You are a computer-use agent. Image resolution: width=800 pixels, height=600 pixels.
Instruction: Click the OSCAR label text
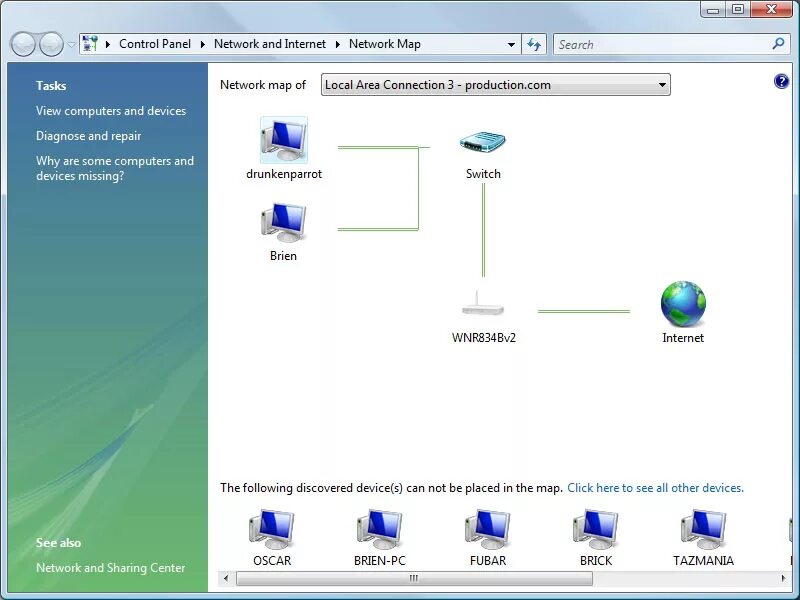pos(272,561)
